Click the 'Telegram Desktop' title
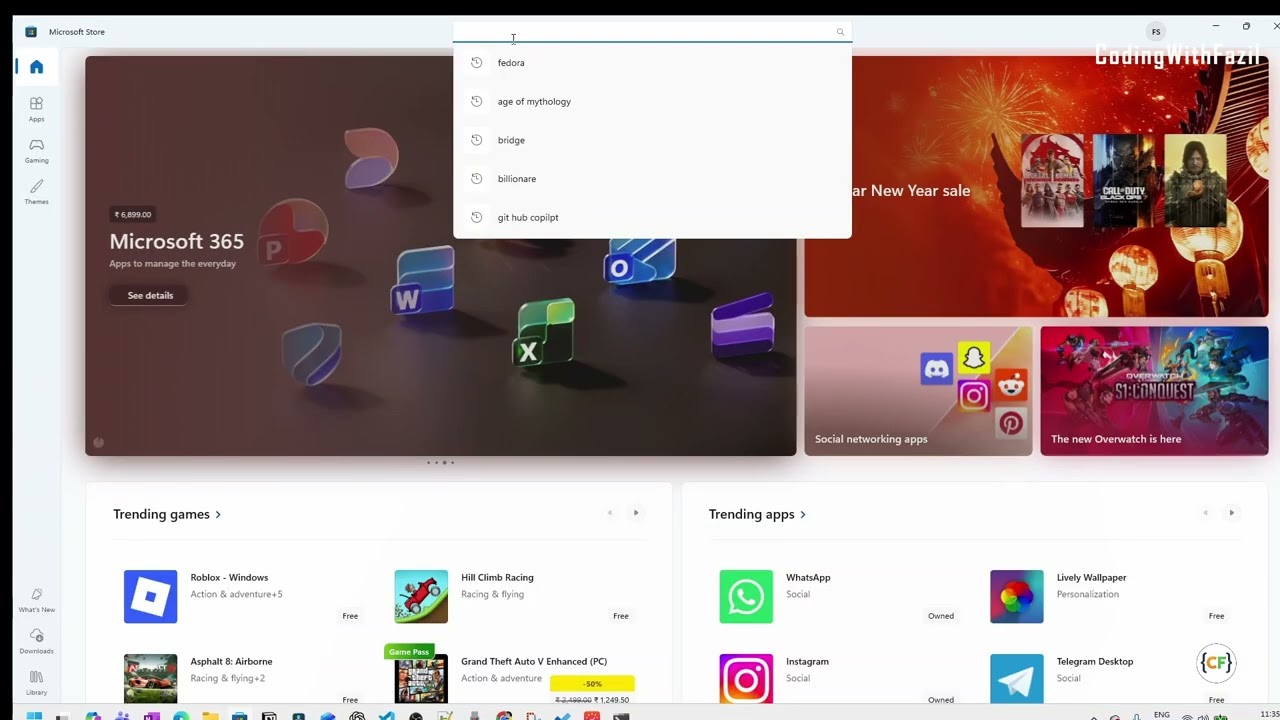The image size is (1280, 720). [x=1095, y=661]
